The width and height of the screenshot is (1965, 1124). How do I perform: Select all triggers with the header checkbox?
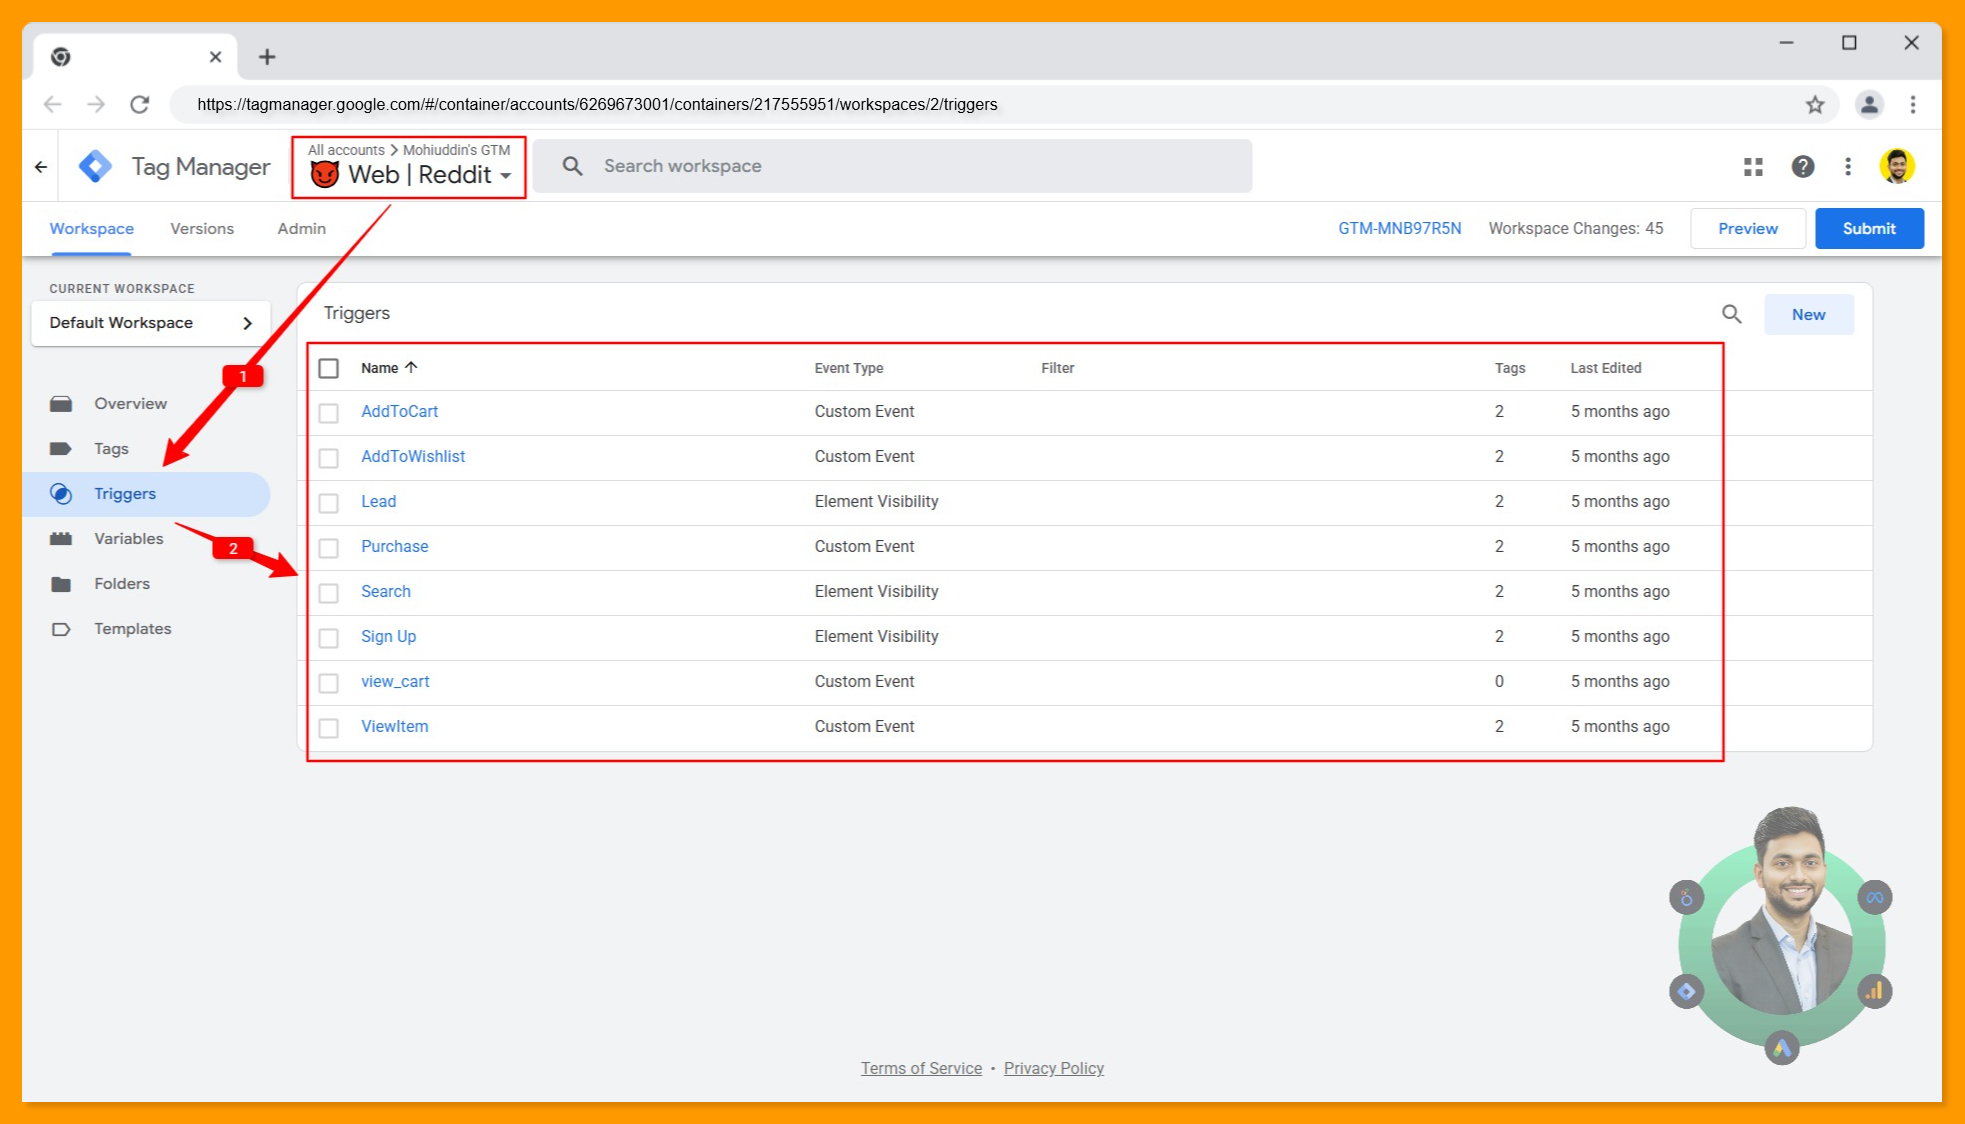click(x=329, y=368)
